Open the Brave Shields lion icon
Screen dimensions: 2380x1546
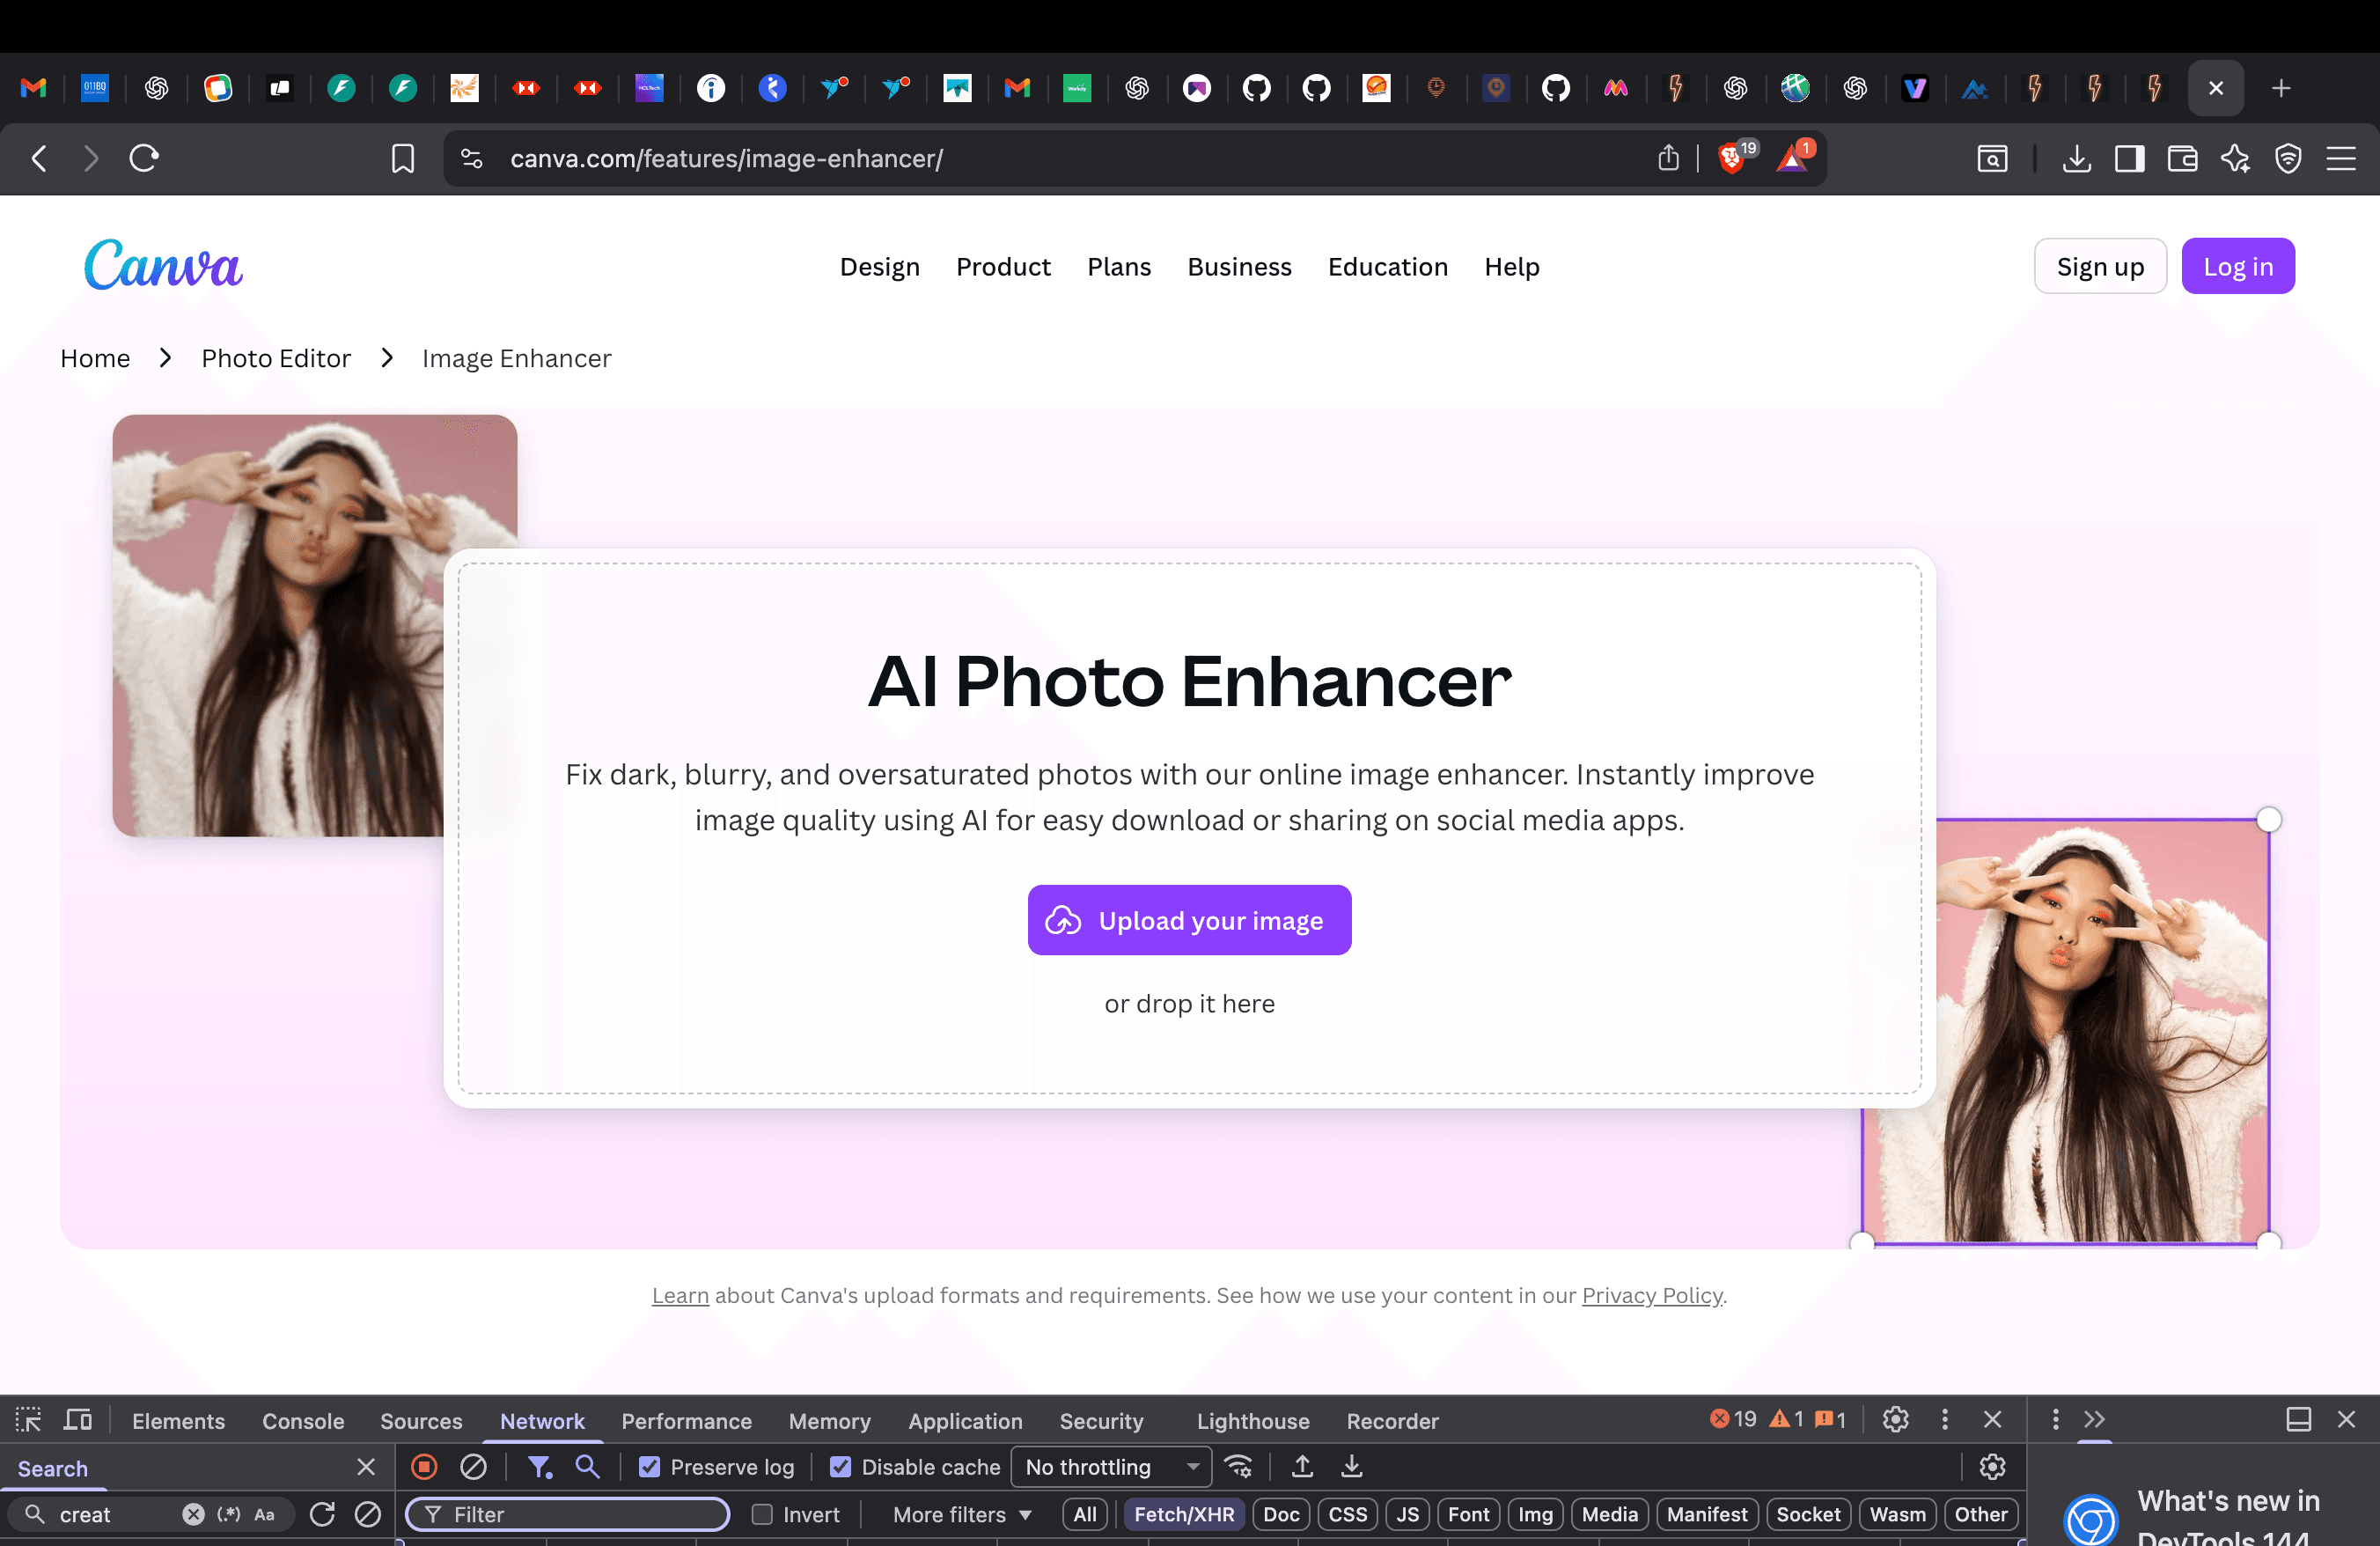pos(1731,158)
